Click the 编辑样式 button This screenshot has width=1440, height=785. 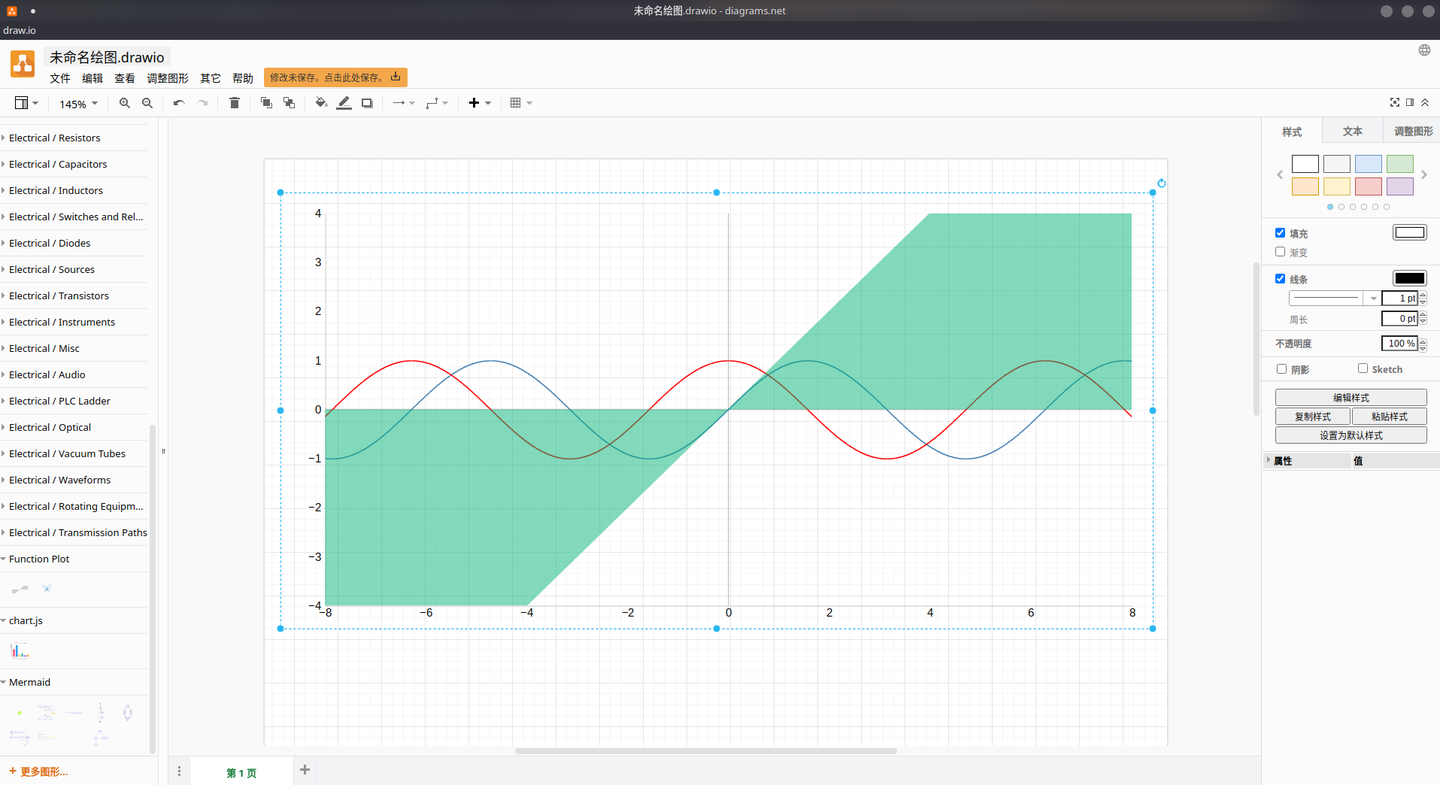pyautogui.click(x=1350, y=397)
